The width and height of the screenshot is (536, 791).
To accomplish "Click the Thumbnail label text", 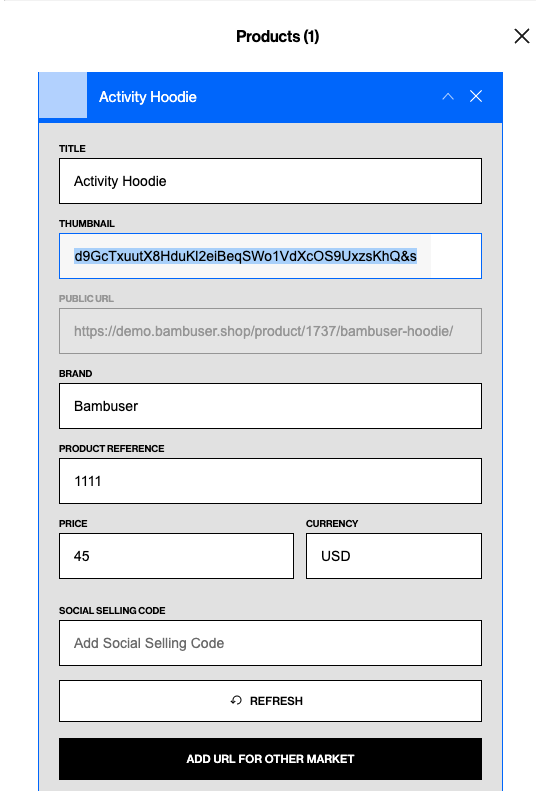I will point(87,223).
